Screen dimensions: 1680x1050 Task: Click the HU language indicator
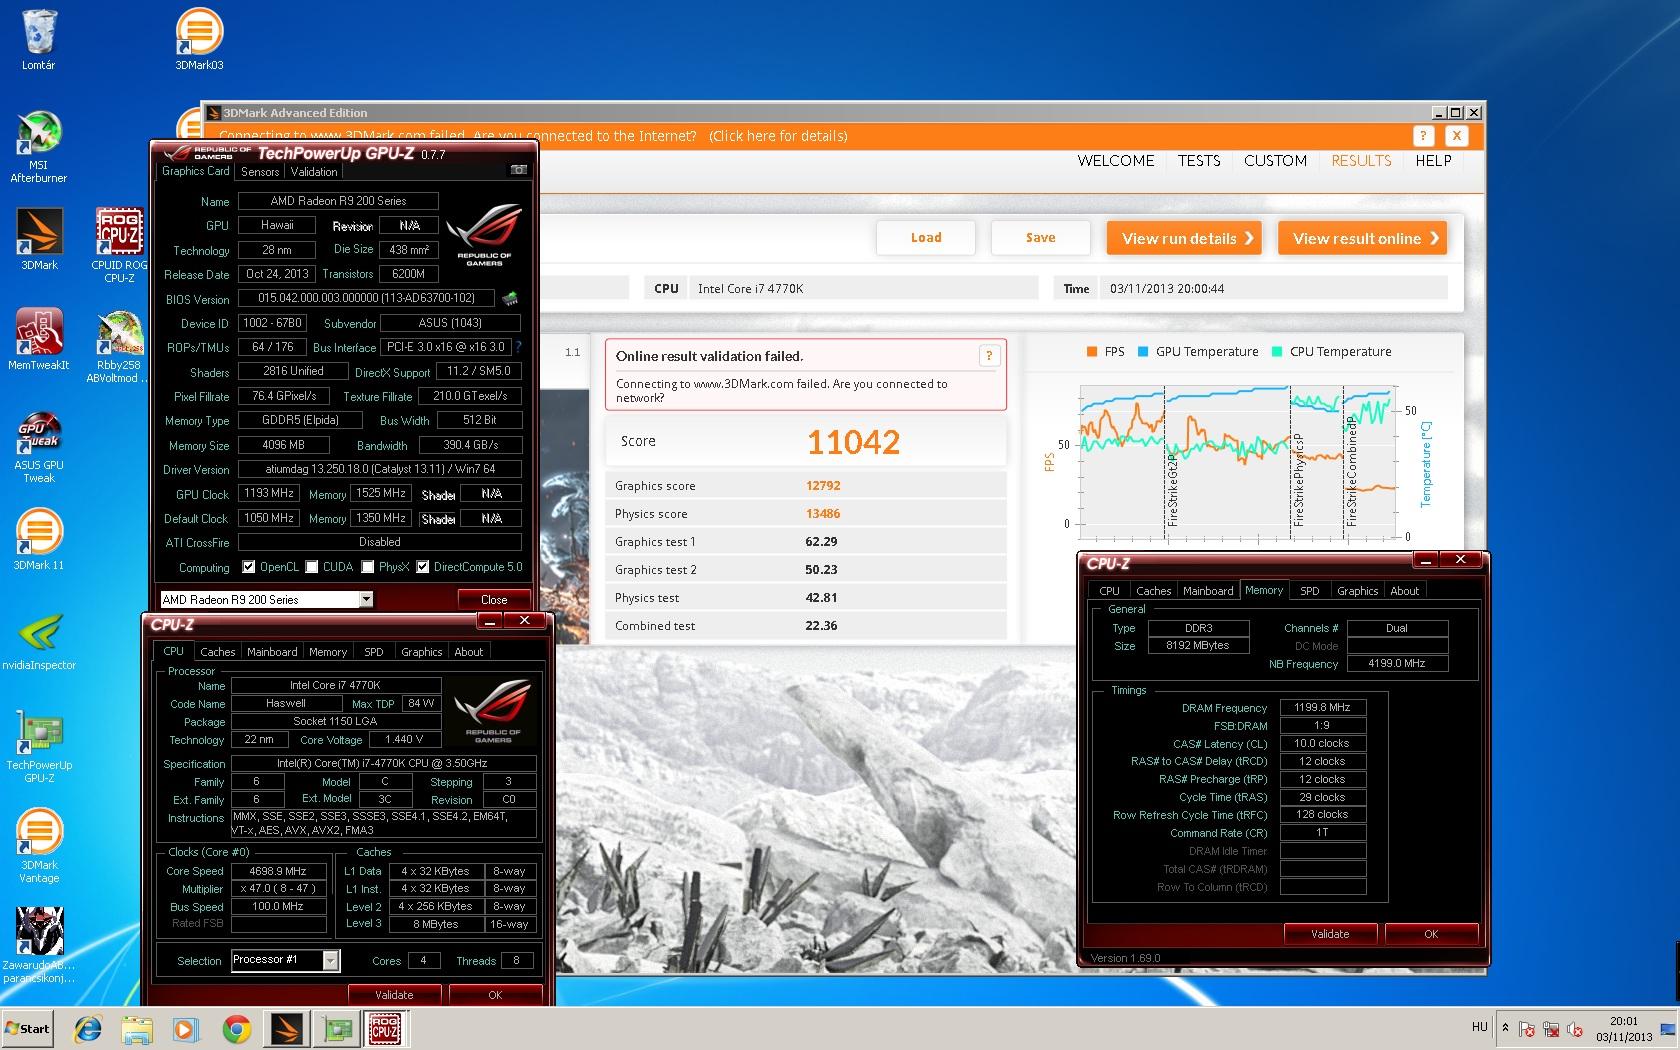tap(1480, 1027)
